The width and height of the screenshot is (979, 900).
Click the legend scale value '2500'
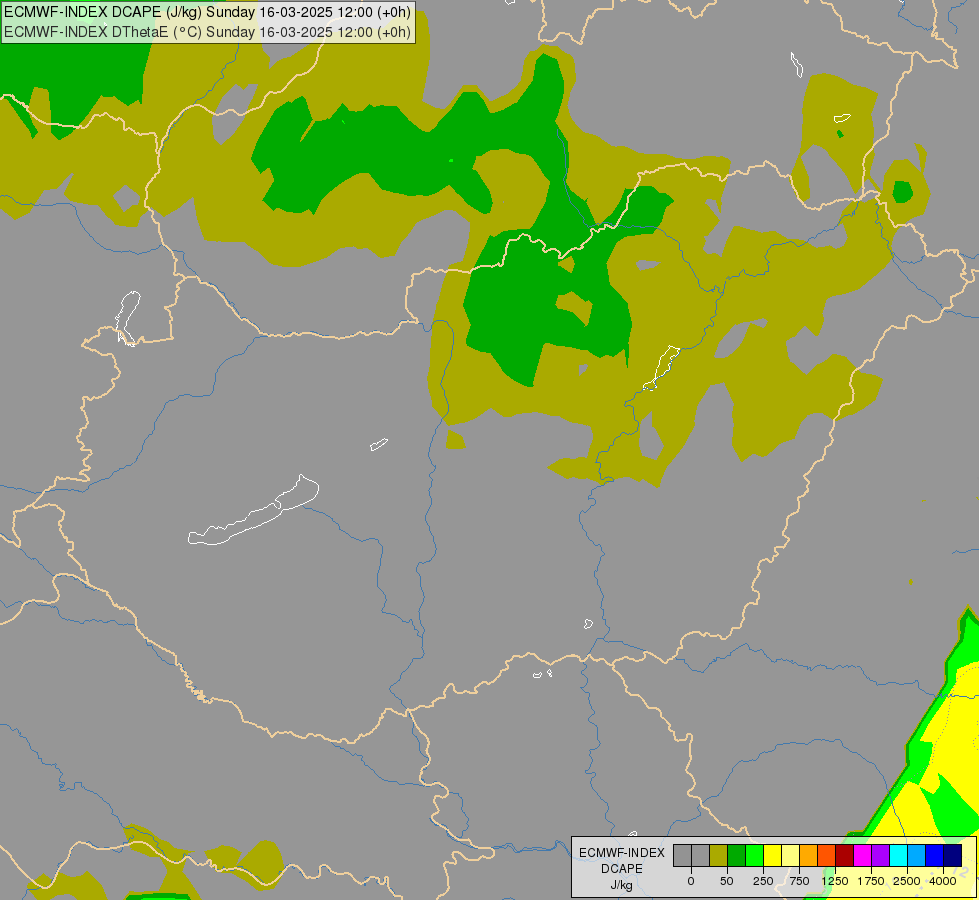(x=907, y=881)
